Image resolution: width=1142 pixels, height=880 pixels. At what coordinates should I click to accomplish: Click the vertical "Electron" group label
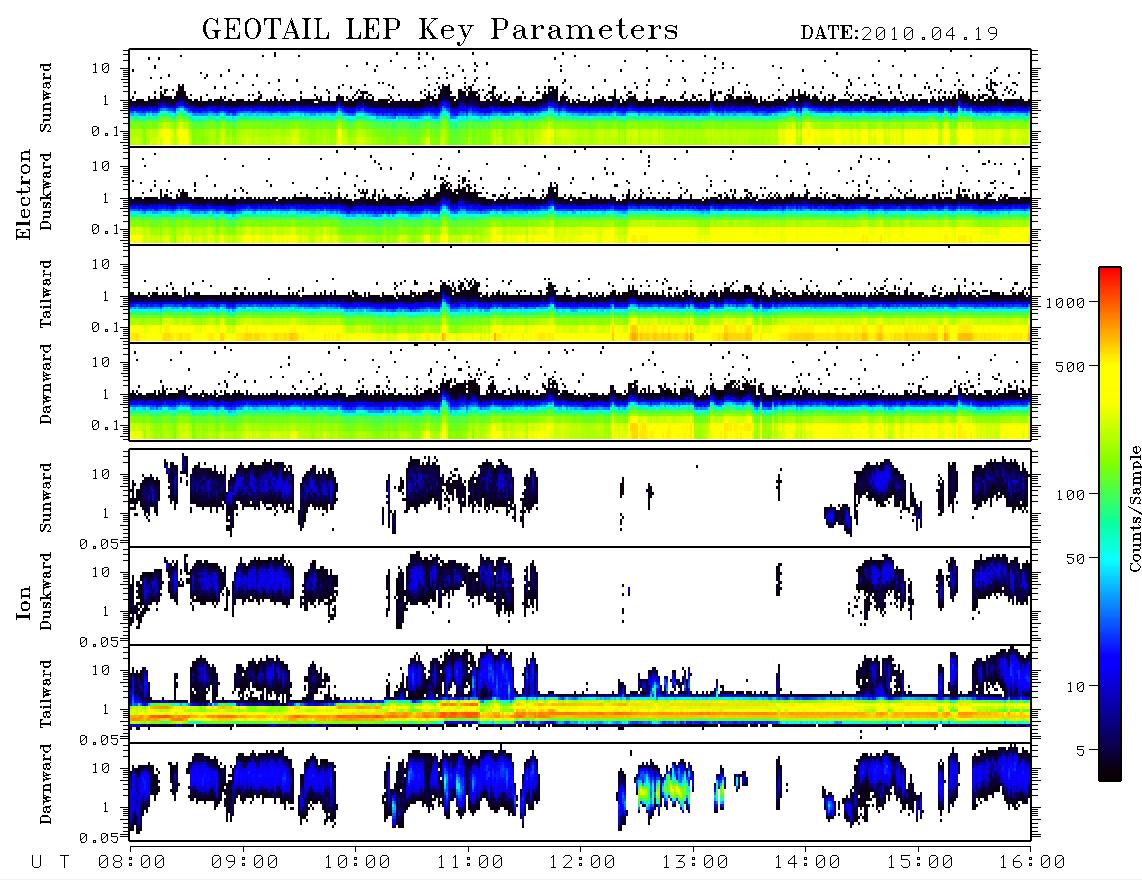pos(24,194)
